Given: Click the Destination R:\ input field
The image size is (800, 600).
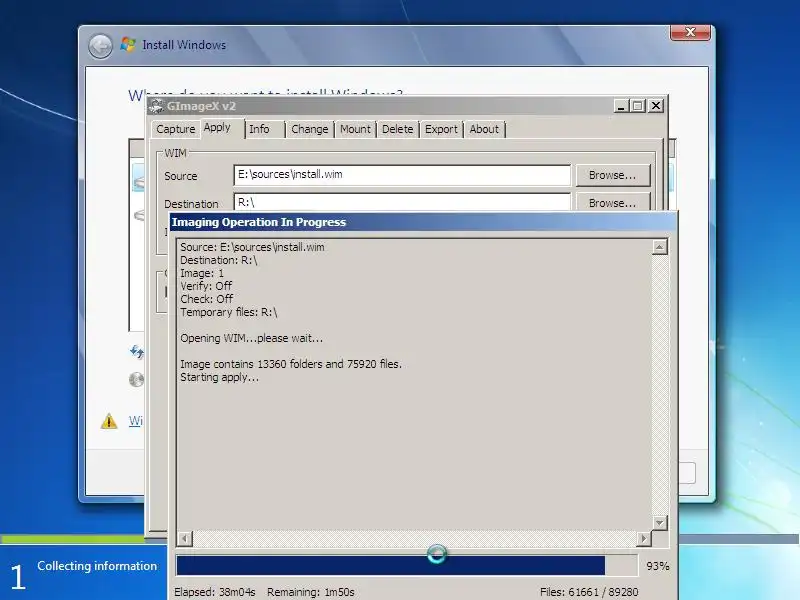Looking at the screenshot, I should [402, 202].
